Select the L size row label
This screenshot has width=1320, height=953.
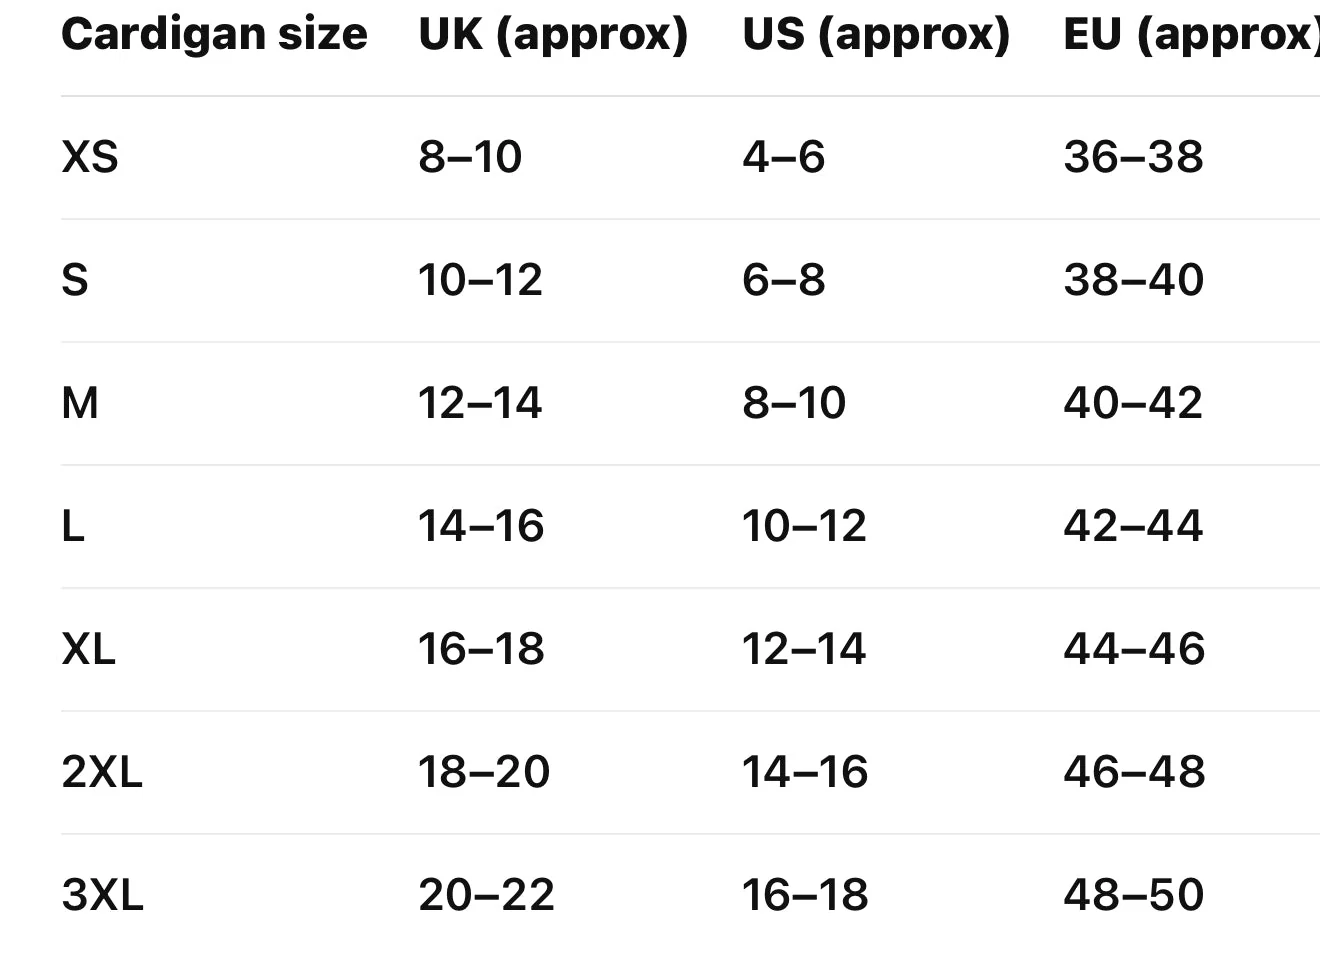73,526
